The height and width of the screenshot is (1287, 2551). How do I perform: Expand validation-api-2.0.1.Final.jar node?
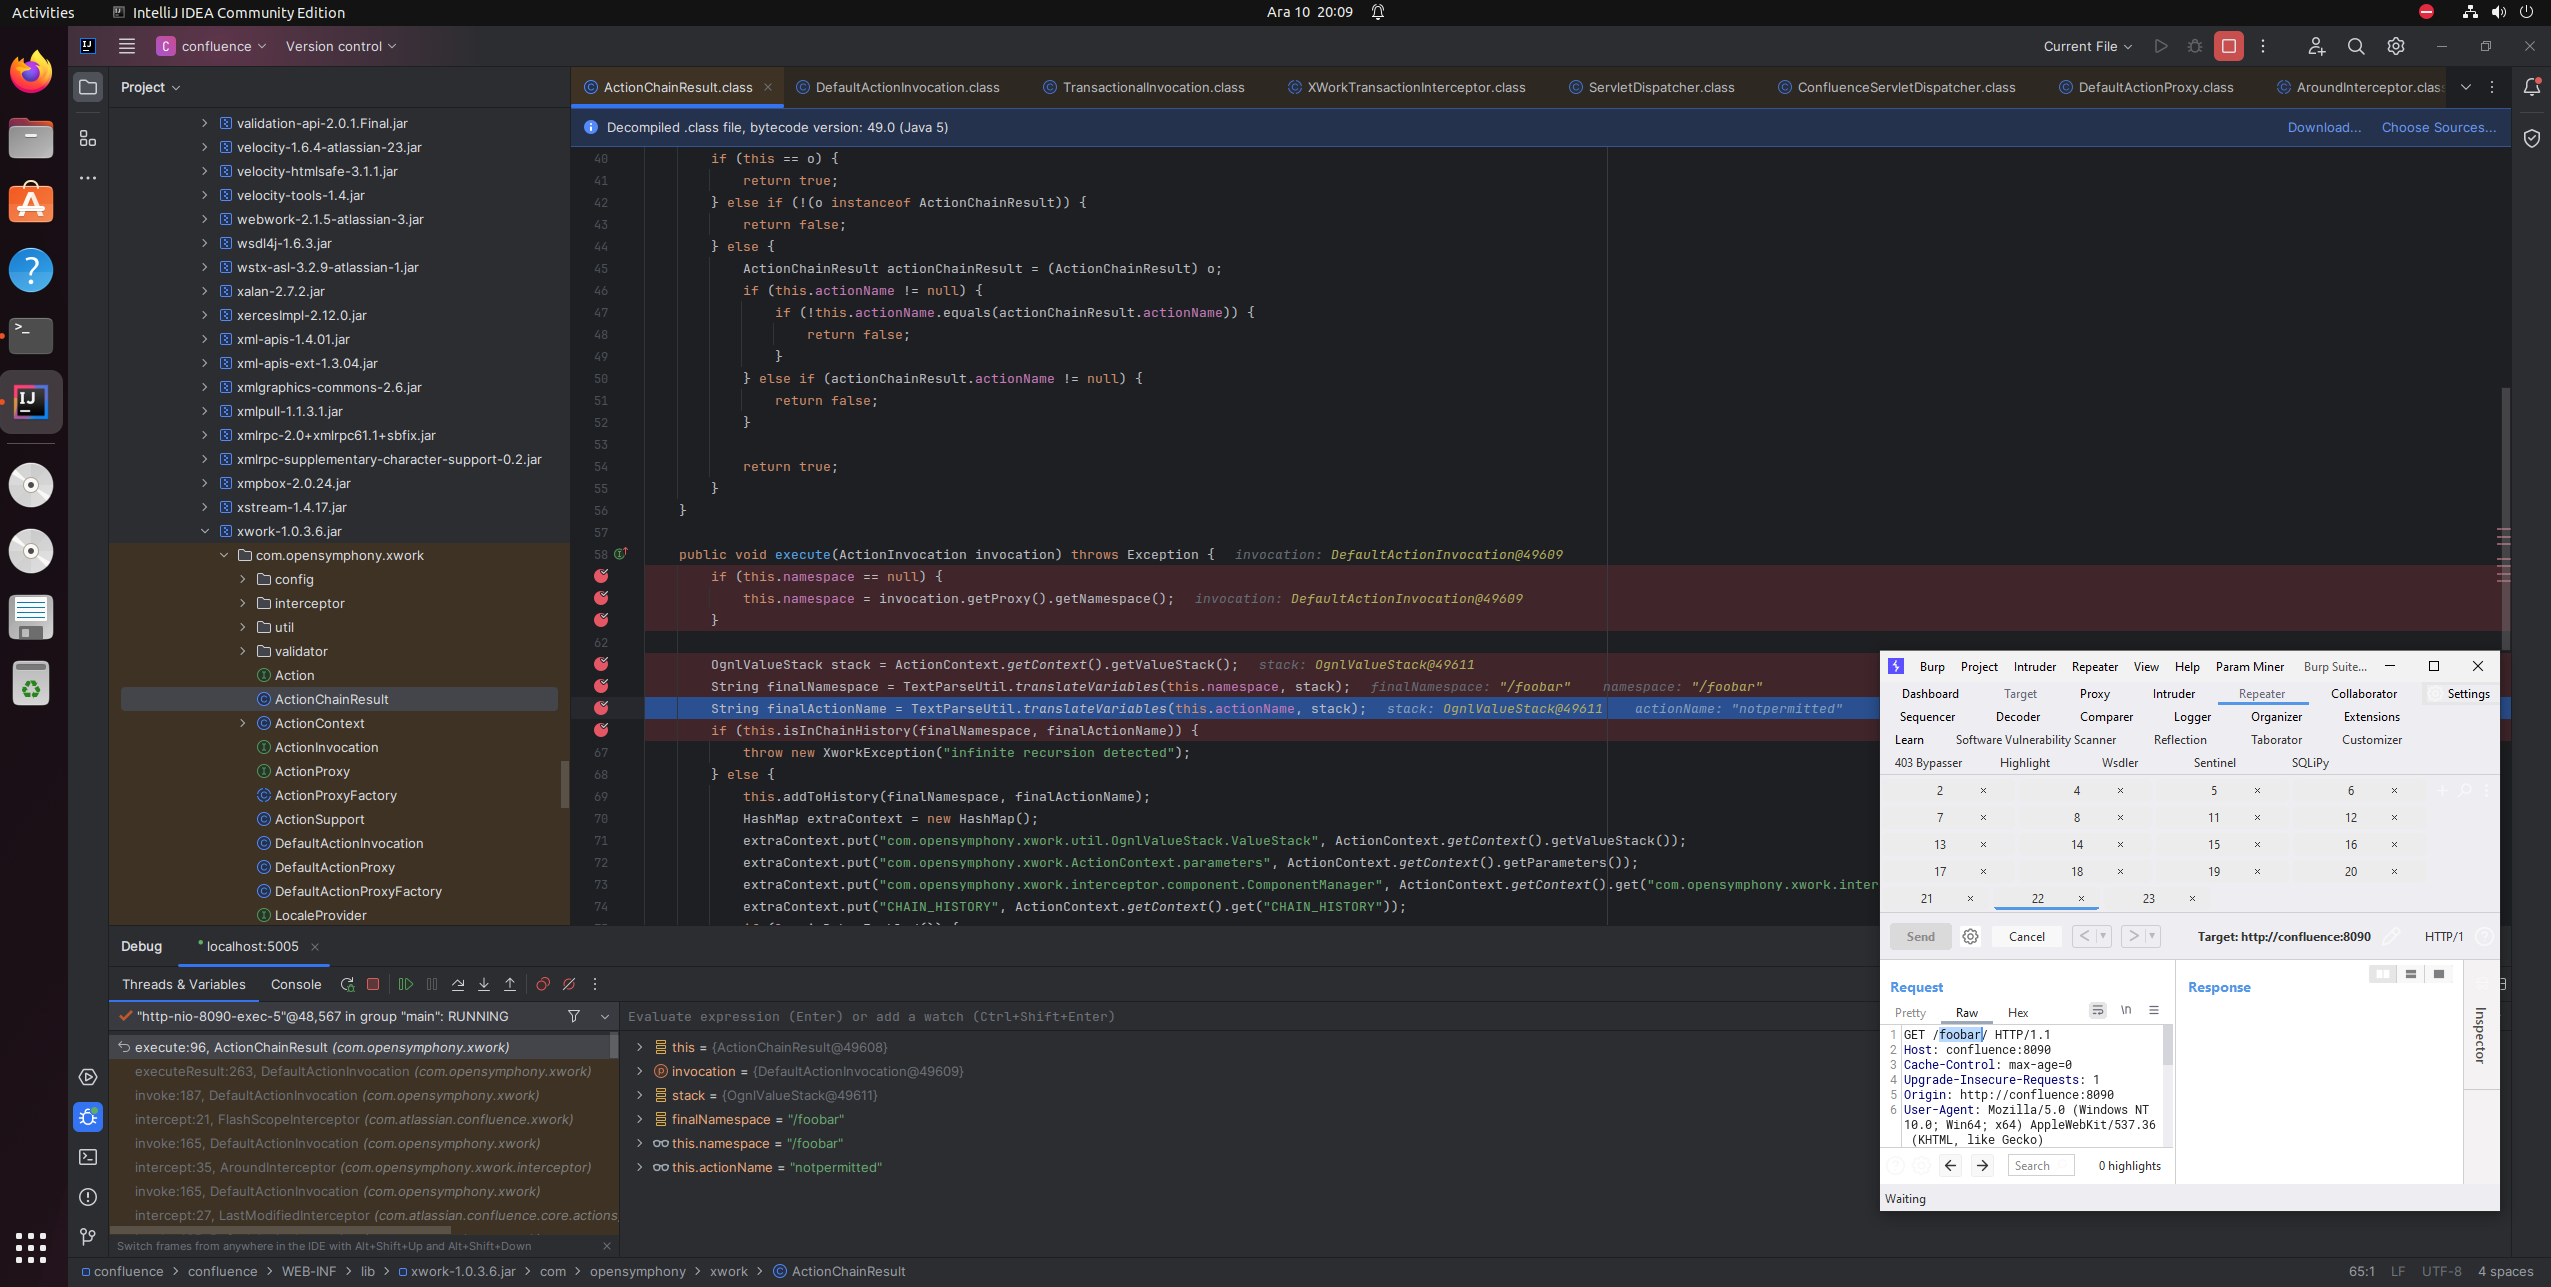click(205, 123)
